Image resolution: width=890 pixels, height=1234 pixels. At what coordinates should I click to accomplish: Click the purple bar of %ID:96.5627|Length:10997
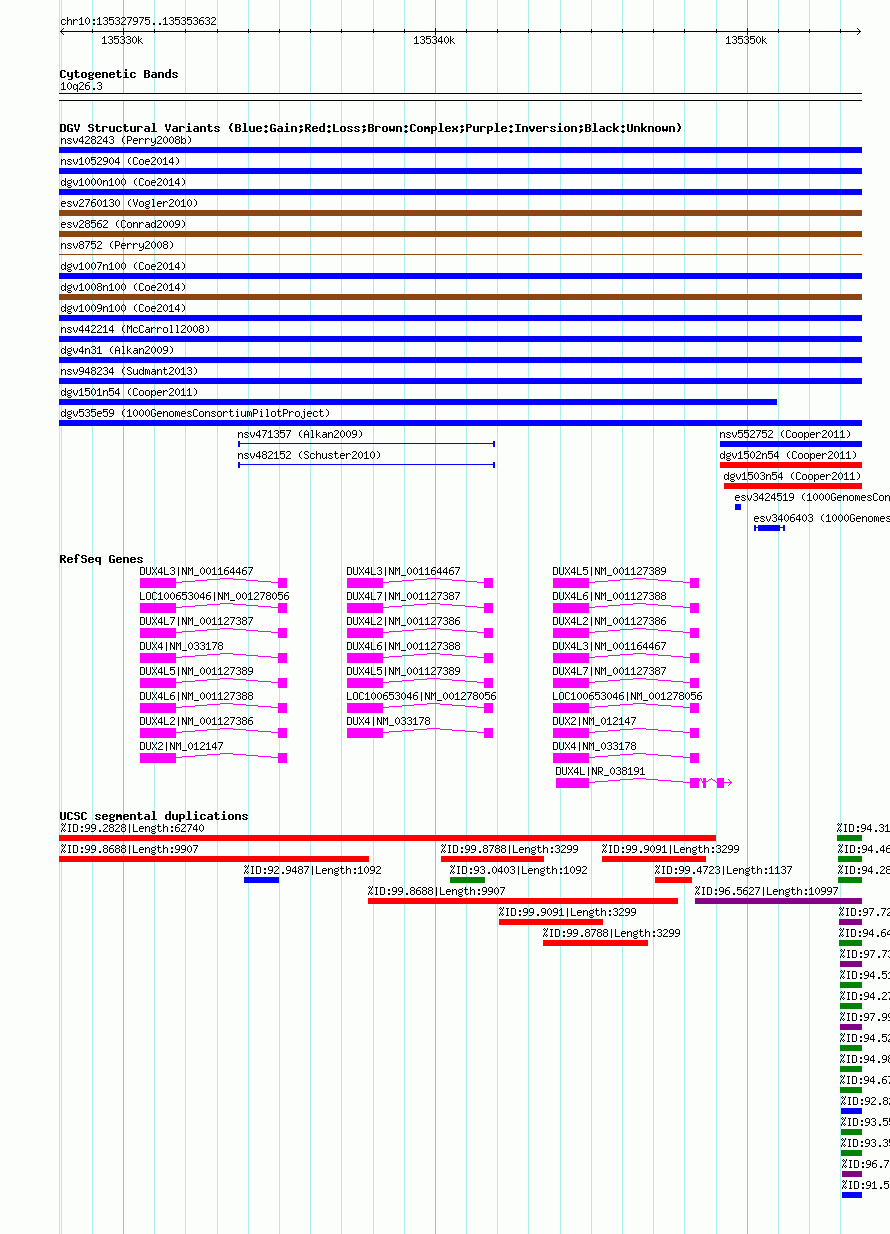(778, 901)
